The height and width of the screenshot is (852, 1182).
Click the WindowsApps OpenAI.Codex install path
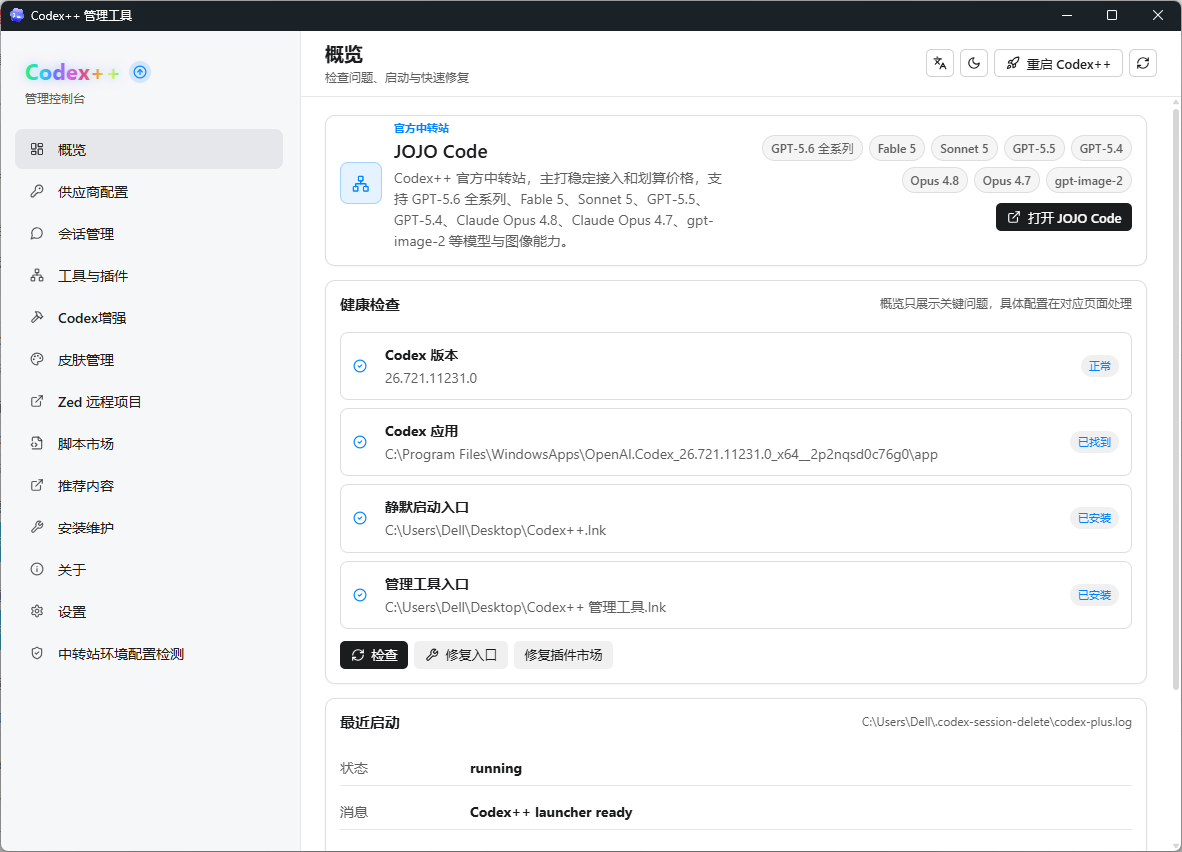click(x=661, y=454)
